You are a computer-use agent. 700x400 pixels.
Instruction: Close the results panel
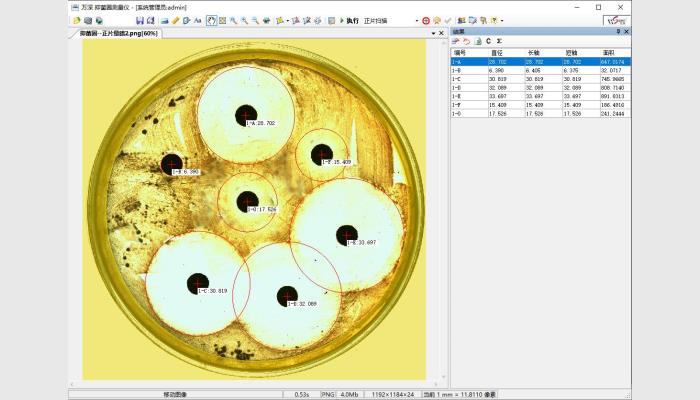pyautogui.click(x=626, y=31)
